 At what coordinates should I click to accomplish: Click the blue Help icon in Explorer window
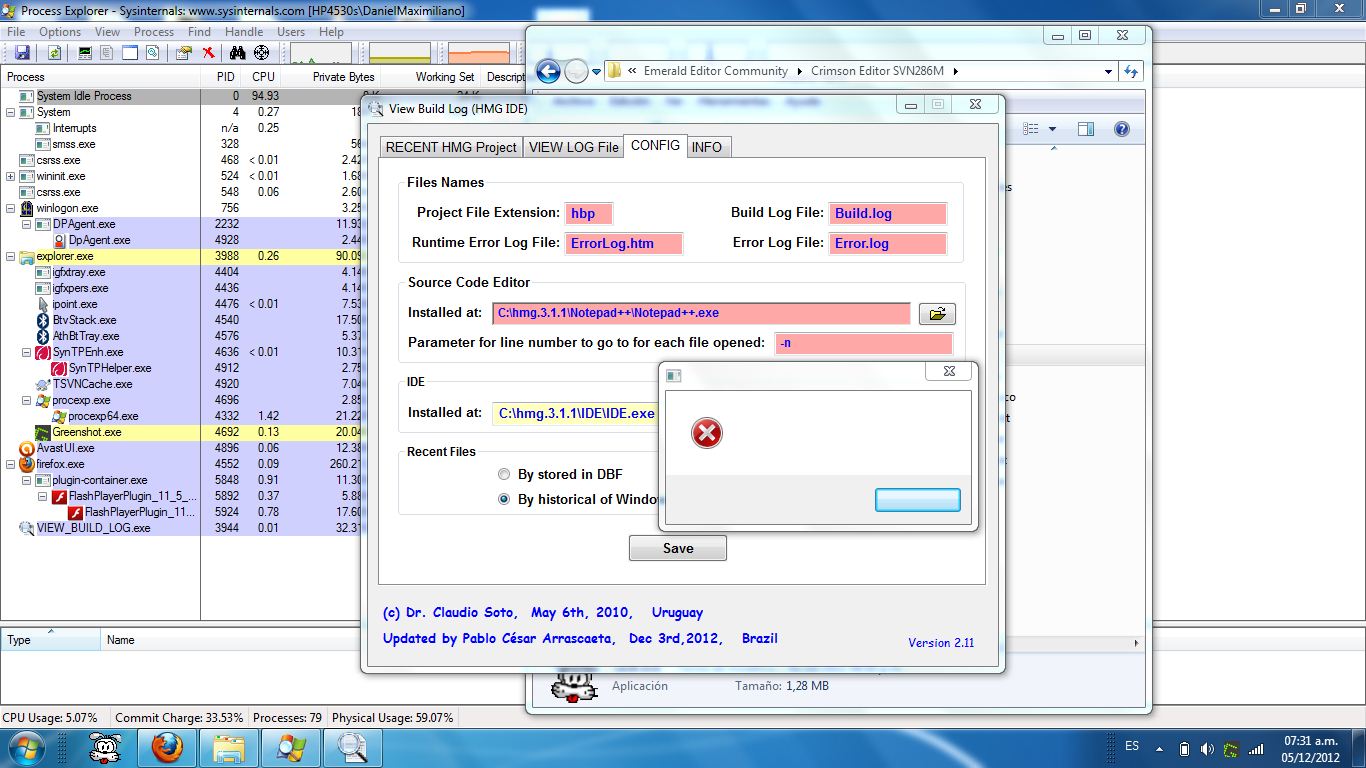[x=1121, y=129]
